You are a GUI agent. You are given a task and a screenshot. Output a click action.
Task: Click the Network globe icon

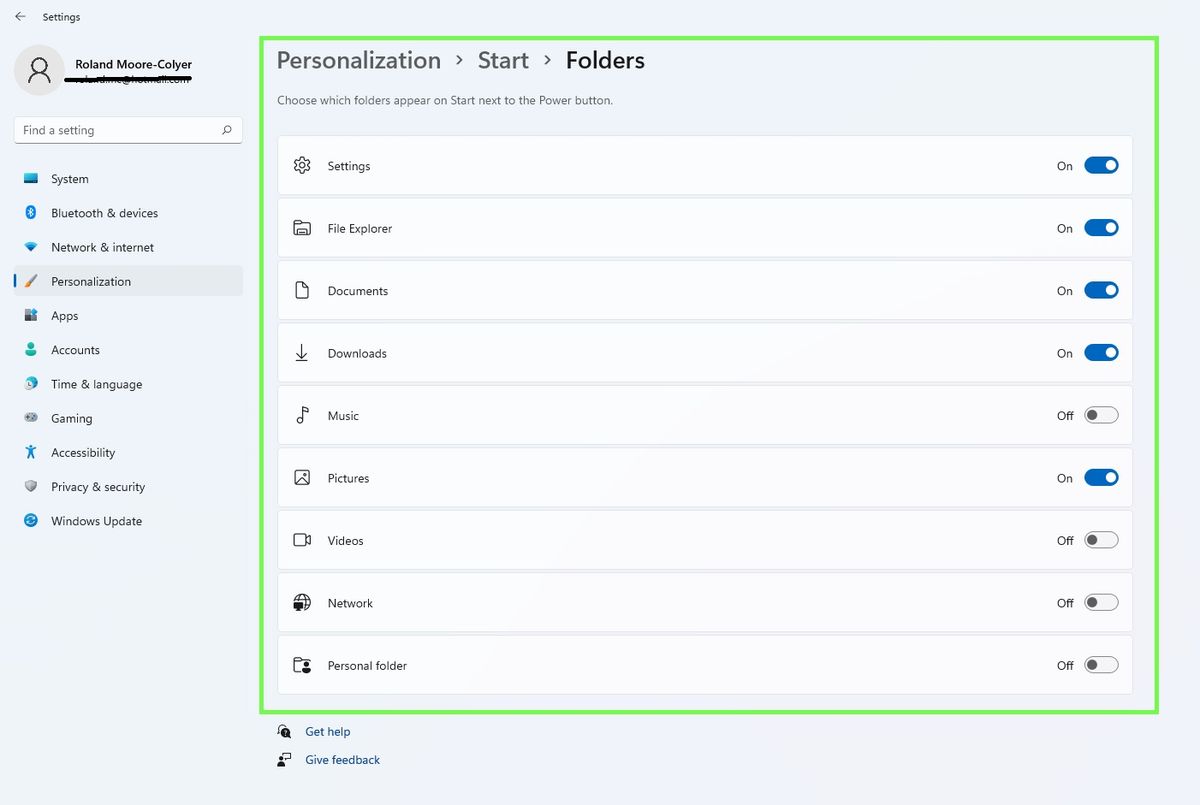click(x=302, y=602)
